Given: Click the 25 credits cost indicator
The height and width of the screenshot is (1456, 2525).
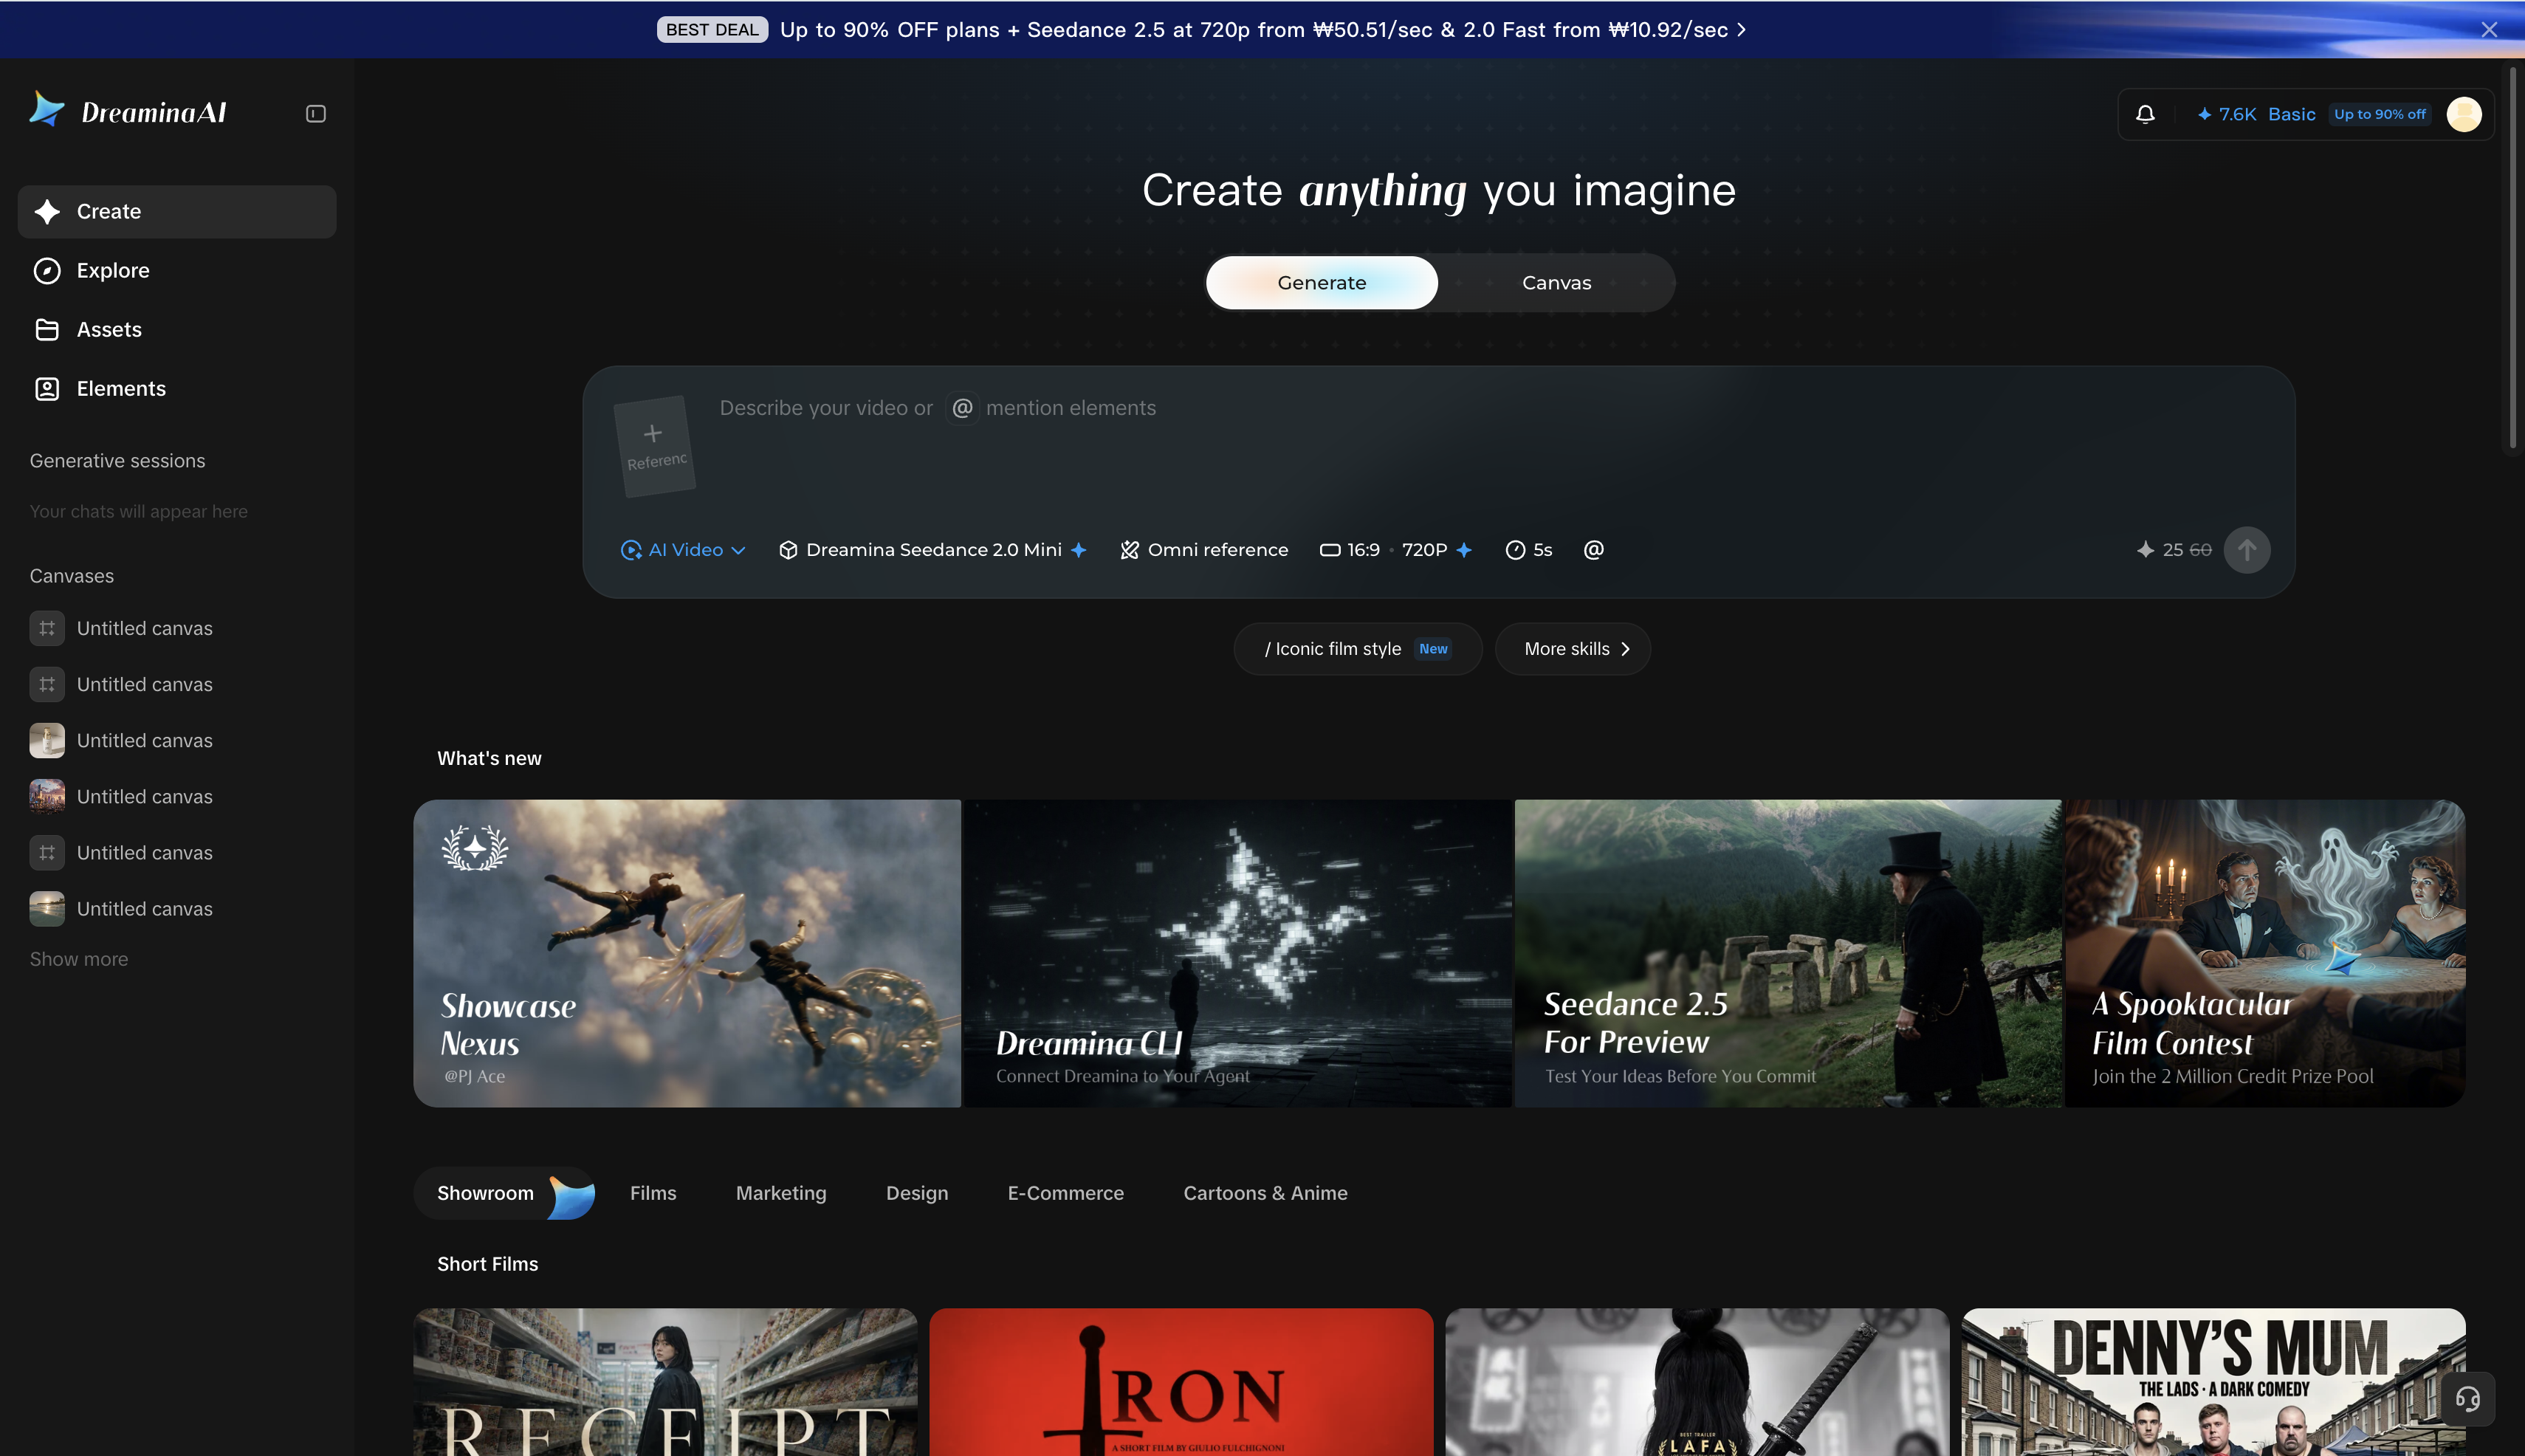Looking at the screenshot, I should tap(2173, 550).
